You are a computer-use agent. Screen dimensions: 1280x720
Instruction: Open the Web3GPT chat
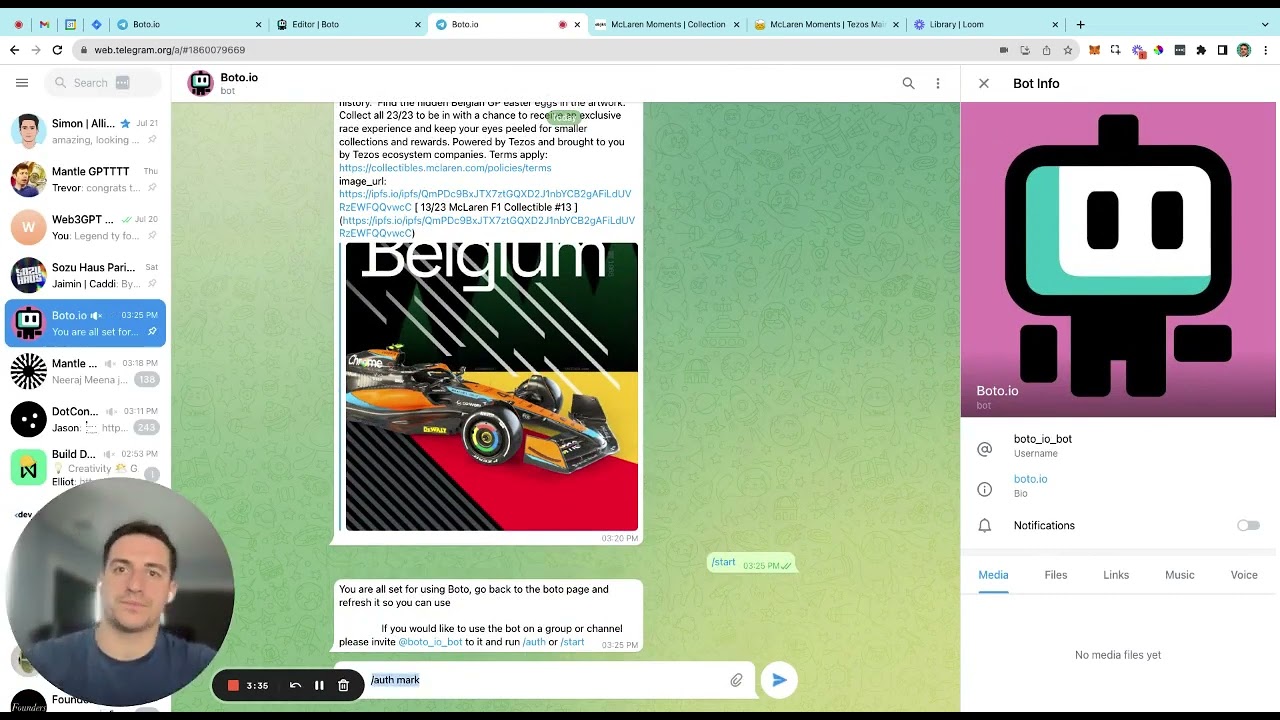click(x=85, y=227)
